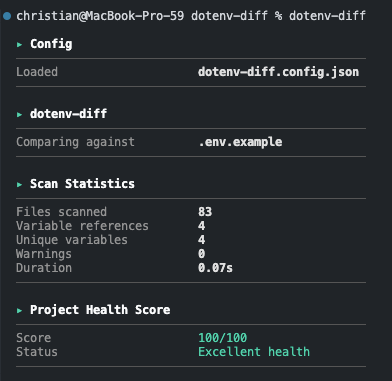Viewport: 392px width, 381px height.
Task: Click the arrow beside Project Health Score
Action: click(x=19, y=310)
